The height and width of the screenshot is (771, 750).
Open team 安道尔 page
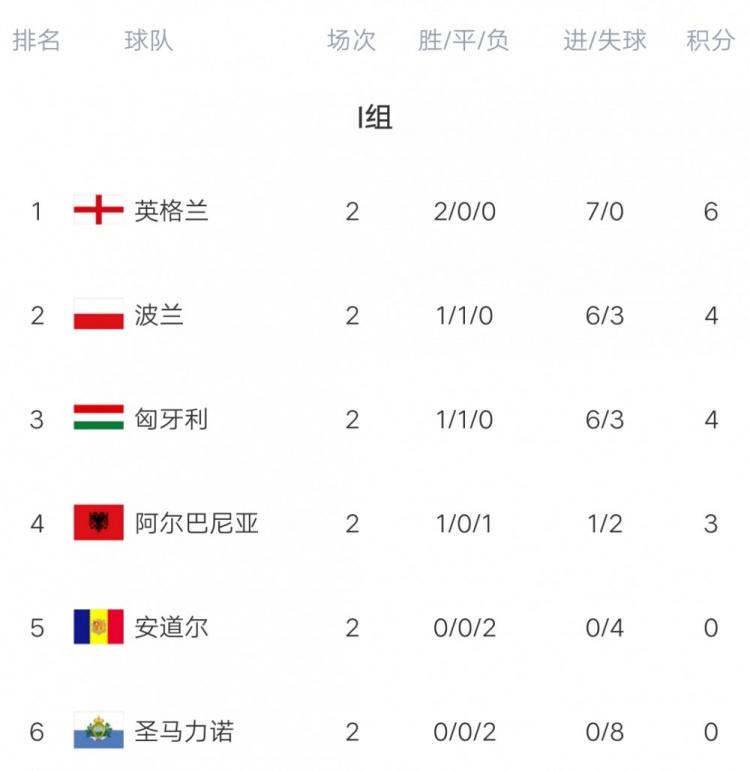tap(171, 627)
